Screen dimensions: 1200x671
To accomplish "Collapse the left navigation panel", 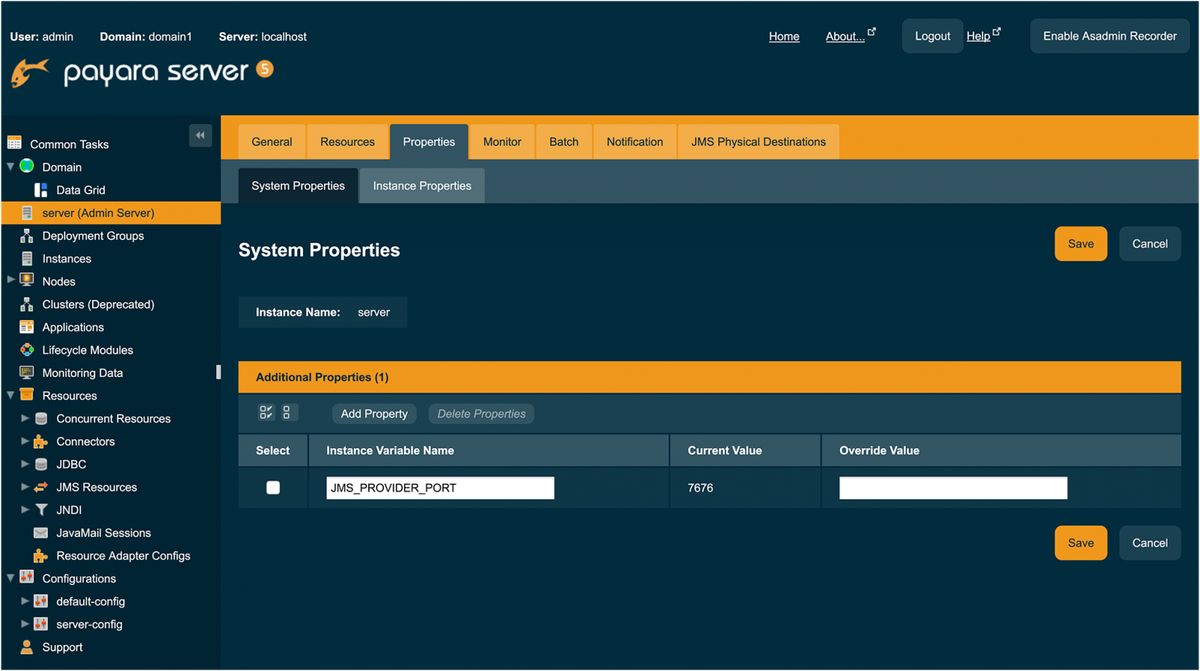I will [x=200, y=135].
